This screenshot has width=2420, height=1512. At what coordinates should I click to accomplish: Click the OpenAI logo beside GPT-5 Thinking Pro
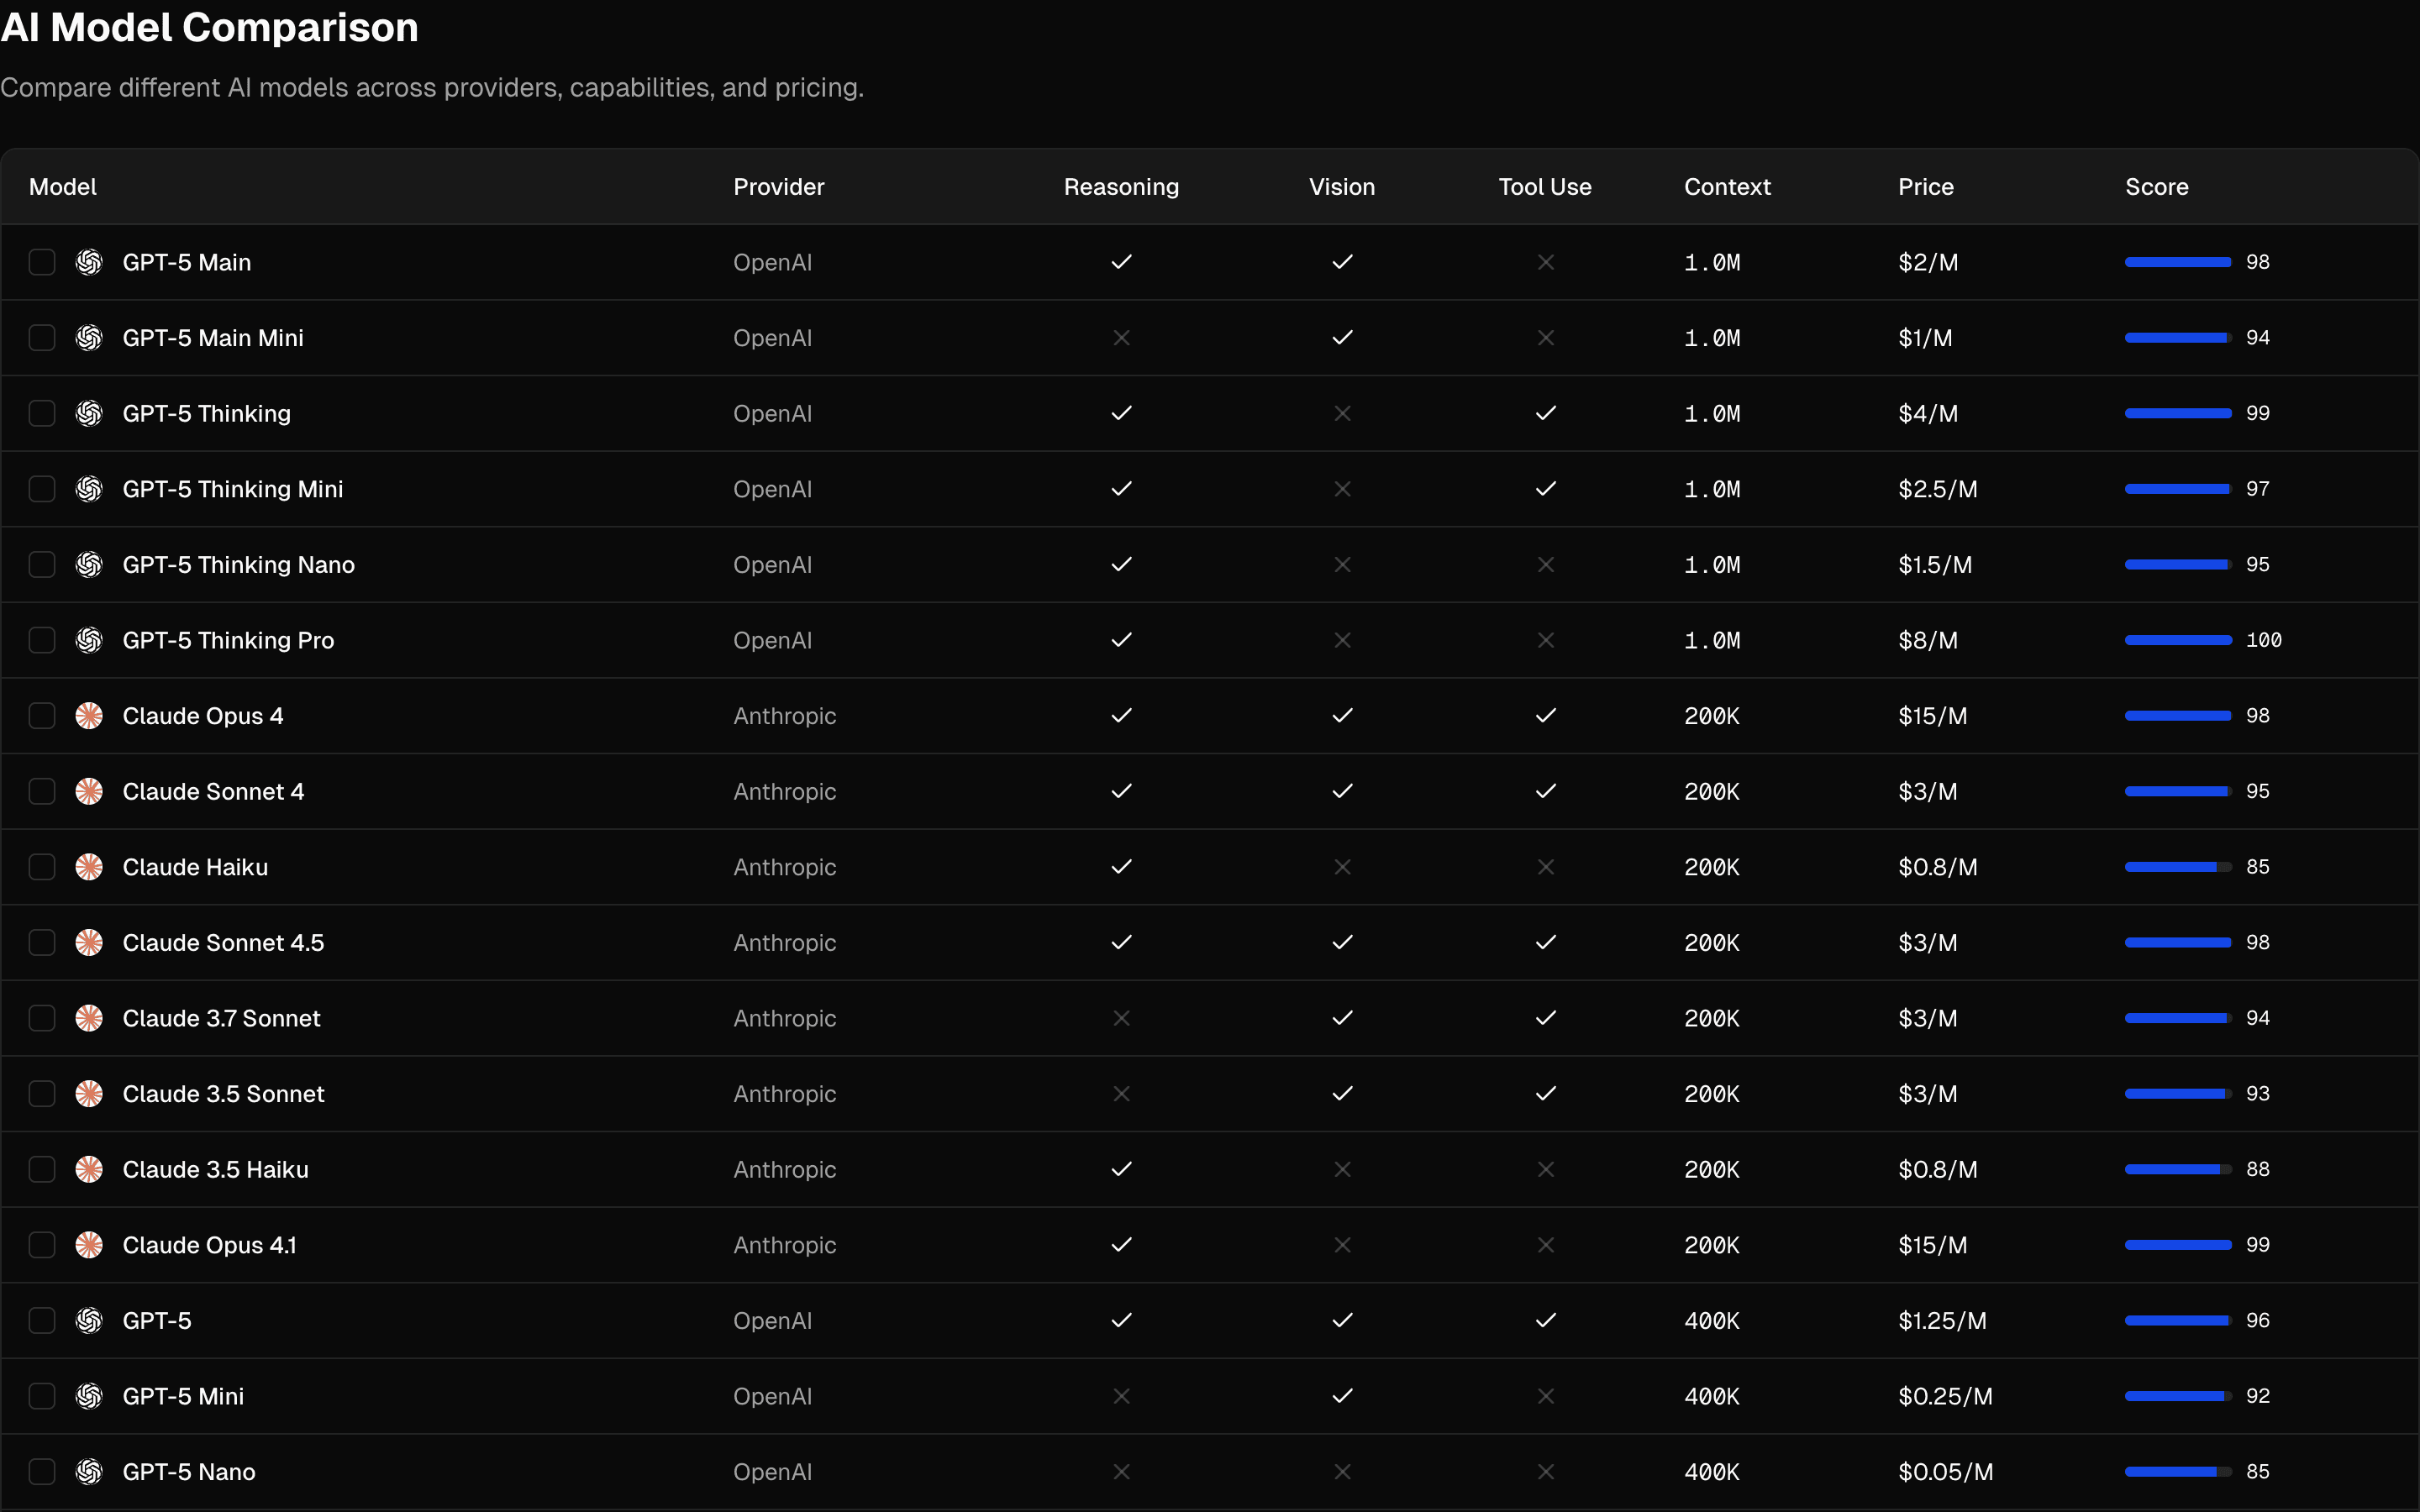click(x=89, y=640)
